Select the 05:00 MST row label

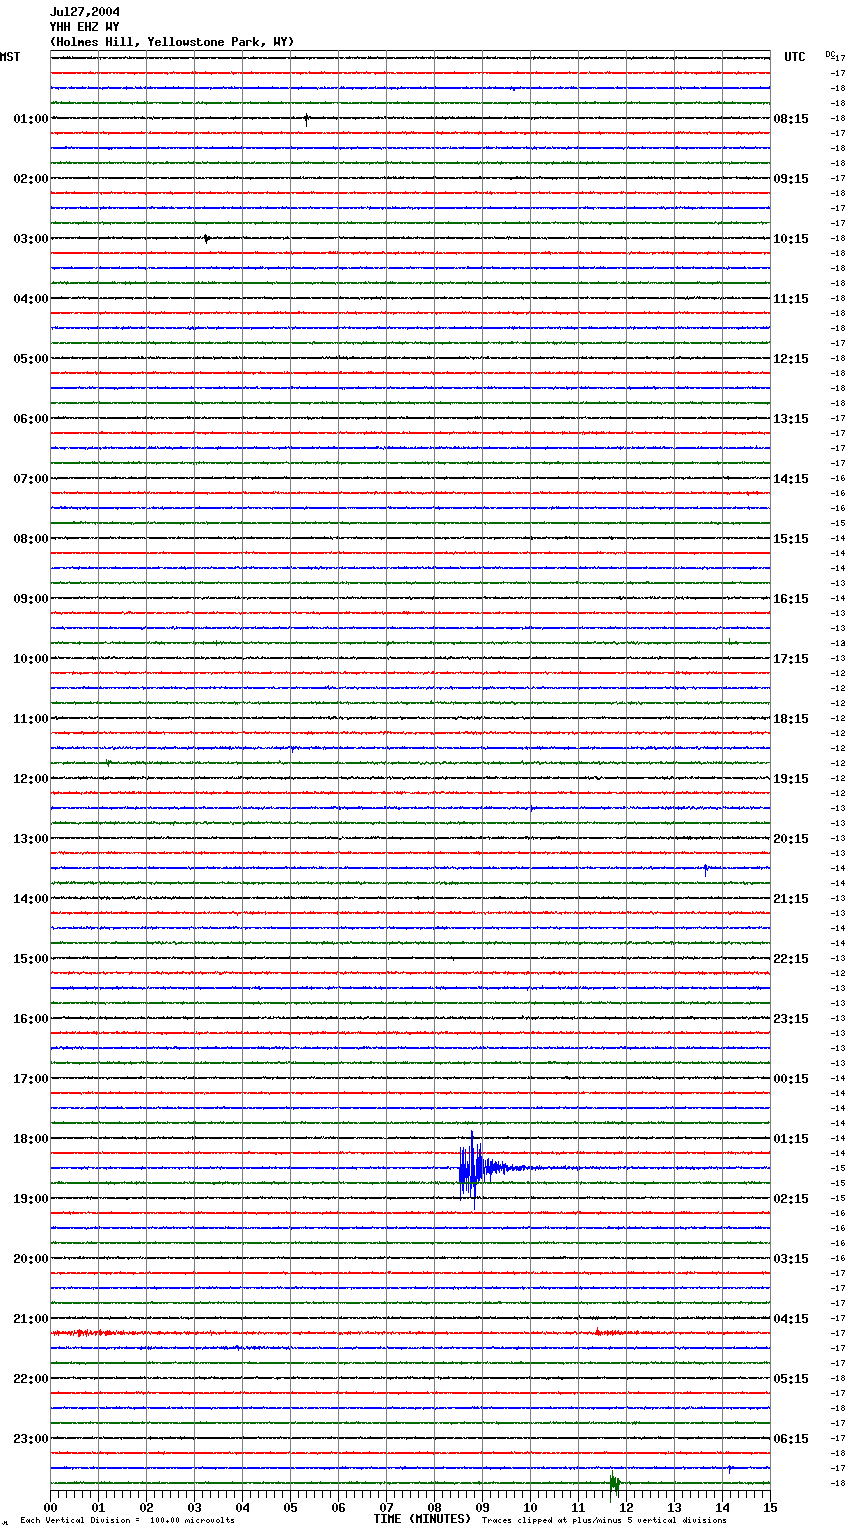pos(31,359)
